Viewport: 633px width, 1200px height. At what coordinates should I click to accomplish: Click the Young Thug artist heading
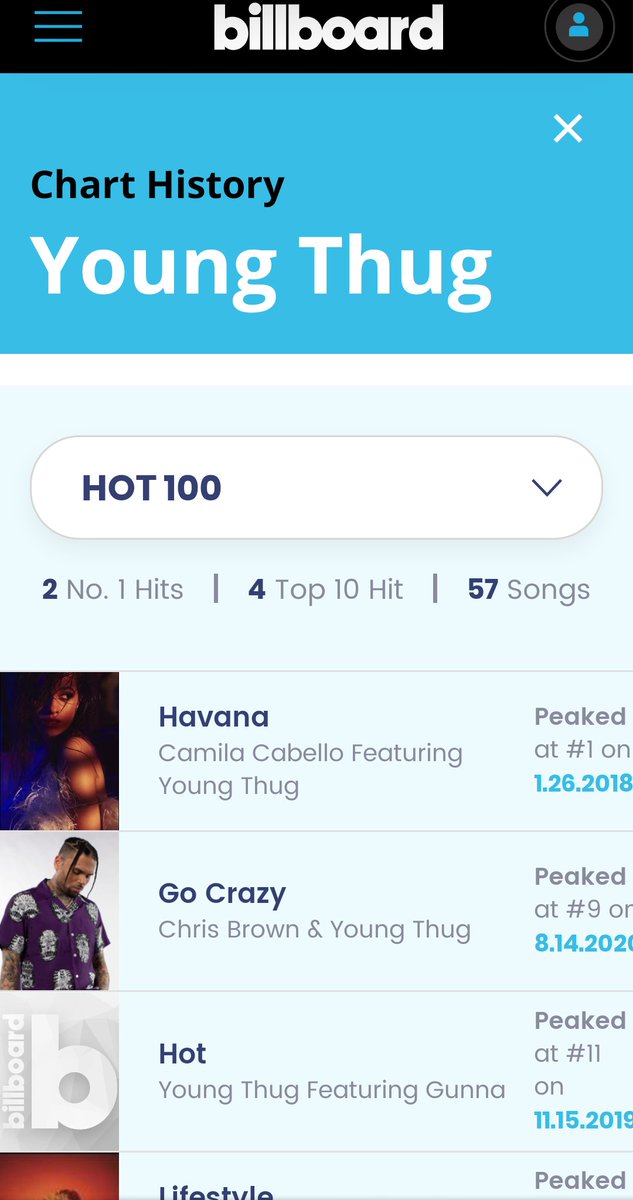(261, 267)
